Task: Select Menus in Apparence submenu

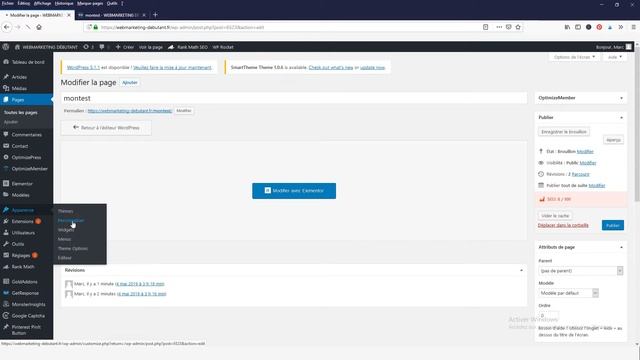Action: 64,239
